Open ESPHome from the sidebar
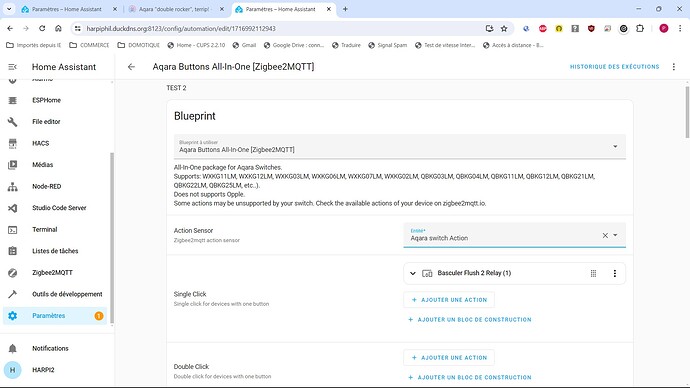The width and height of the screenshot is (690, 388). coord(55,100)
